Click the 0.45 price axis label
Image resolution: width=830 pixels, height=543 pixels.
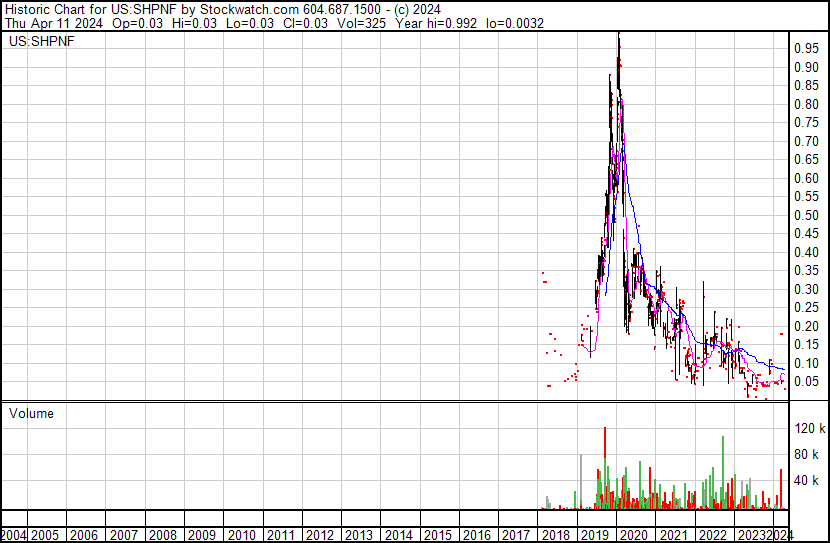(x=806, y=233)
